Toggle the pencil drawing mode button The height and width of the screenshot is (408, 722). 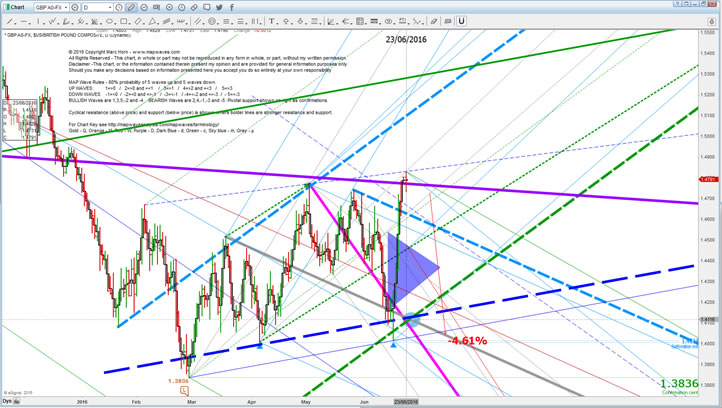pyautogui.click(x=131, y=8)
